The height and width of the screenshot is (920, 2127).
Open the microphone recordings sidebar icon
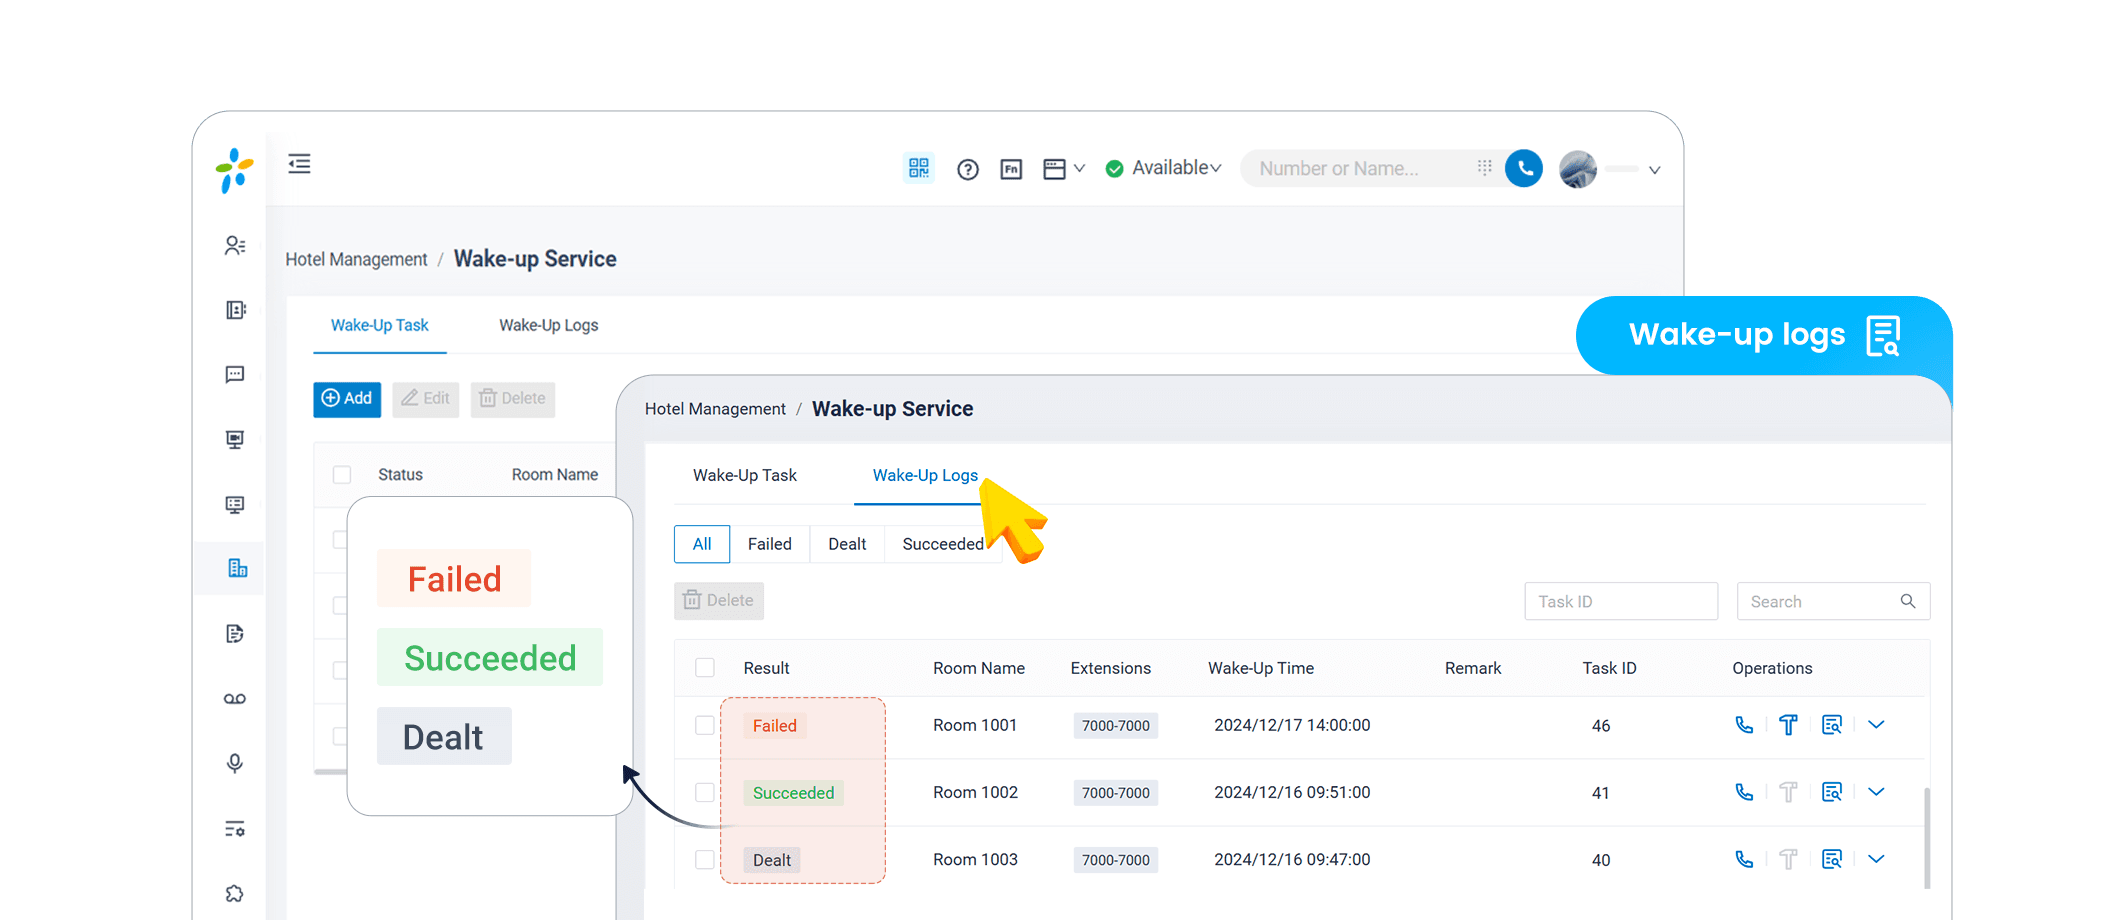(235, 763)
